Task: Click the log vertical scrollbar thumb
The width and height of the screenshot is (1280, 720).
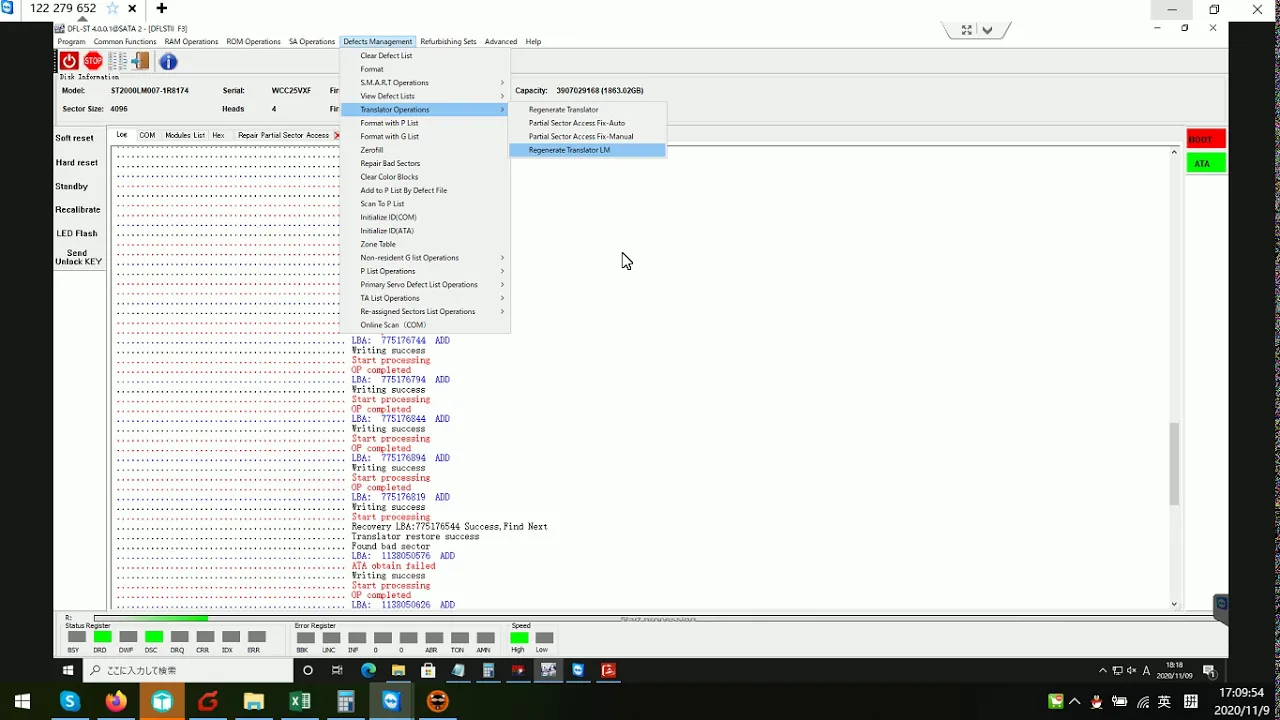Action: [x=1174, y=463]
